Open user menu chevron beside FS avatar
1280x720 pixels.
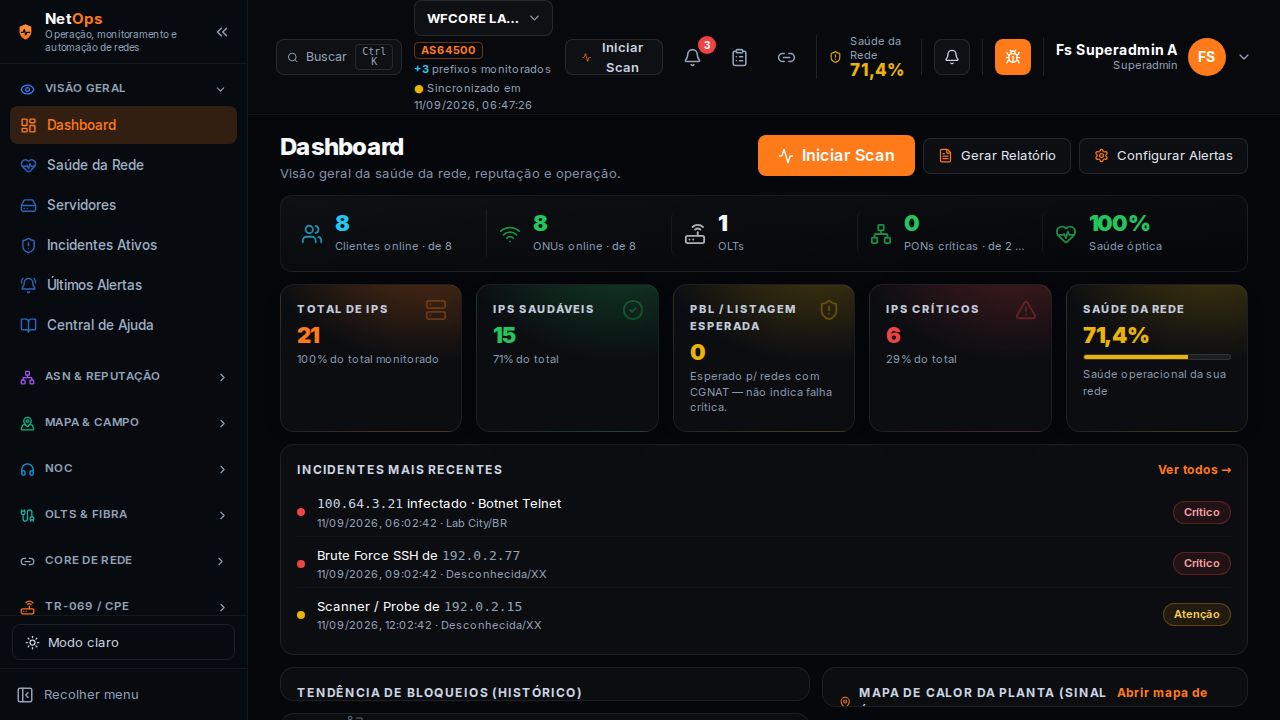tap(1244, 57)
